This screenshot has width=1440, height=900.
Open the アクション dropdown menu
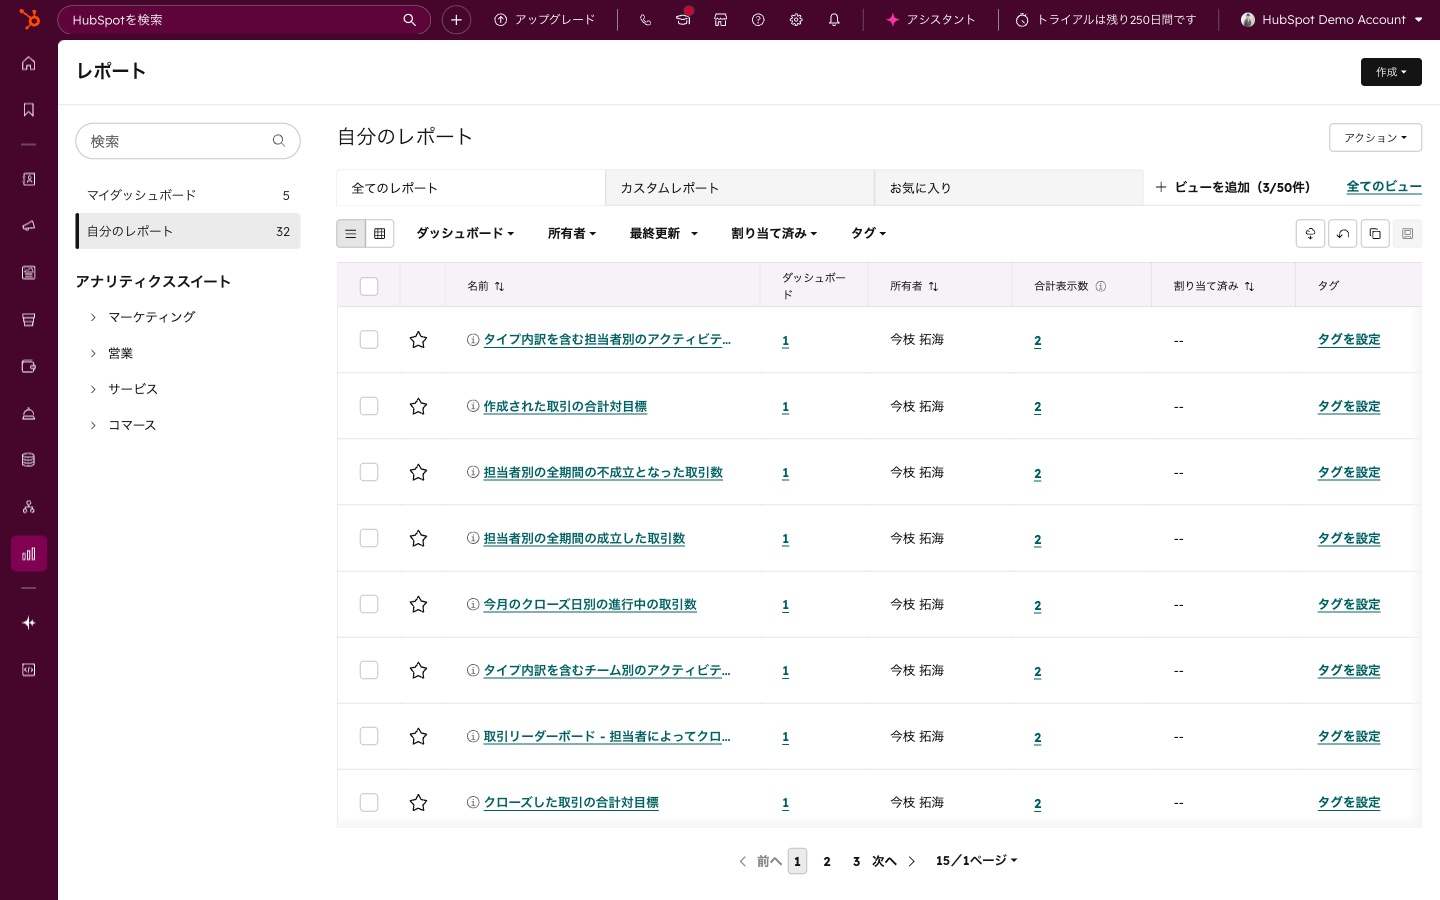click(1374, 138)
